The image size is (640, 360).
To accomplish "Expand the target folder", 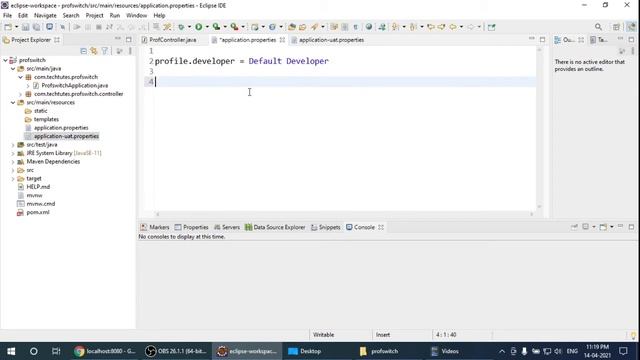I will (13, 179).
